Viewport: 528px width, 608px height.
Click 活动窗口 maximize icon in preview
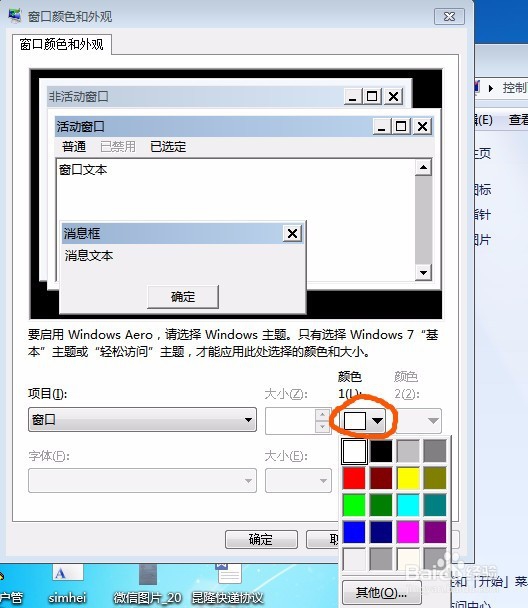point(401,126)
